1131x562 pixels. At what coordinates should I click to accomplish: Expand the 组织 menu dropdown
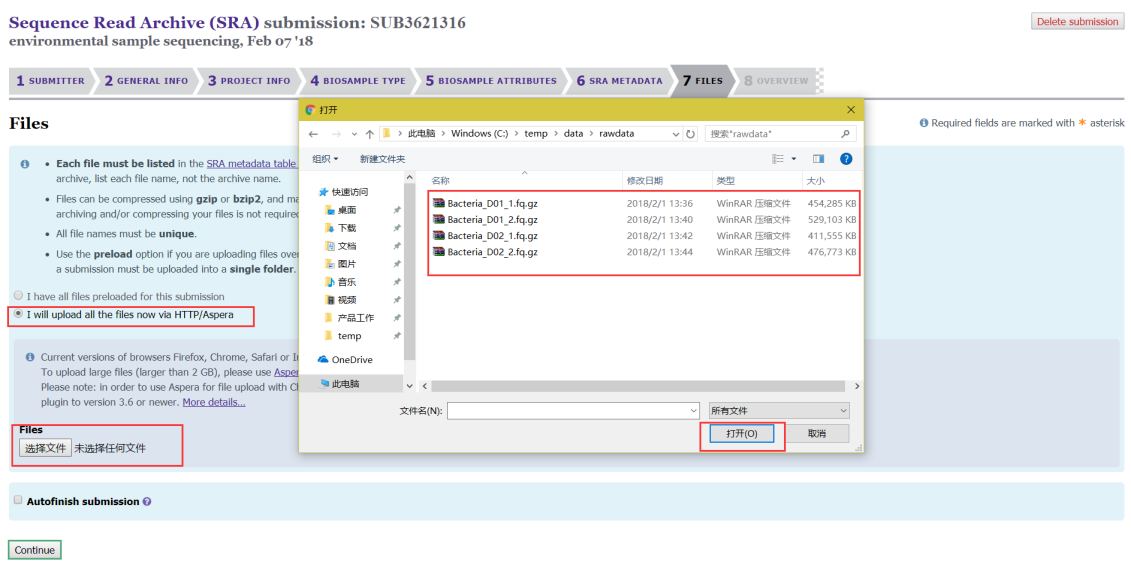[326, 159]
